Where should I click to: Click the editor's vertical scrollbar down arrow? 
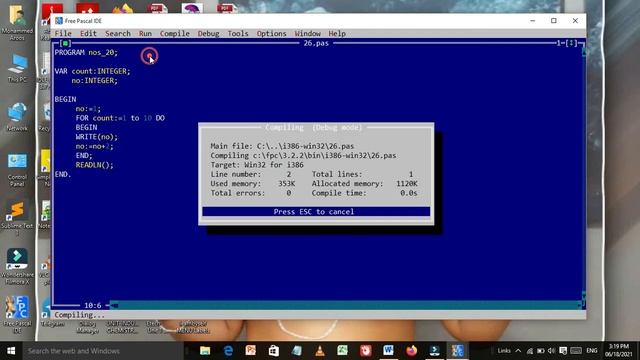(584, 295)
